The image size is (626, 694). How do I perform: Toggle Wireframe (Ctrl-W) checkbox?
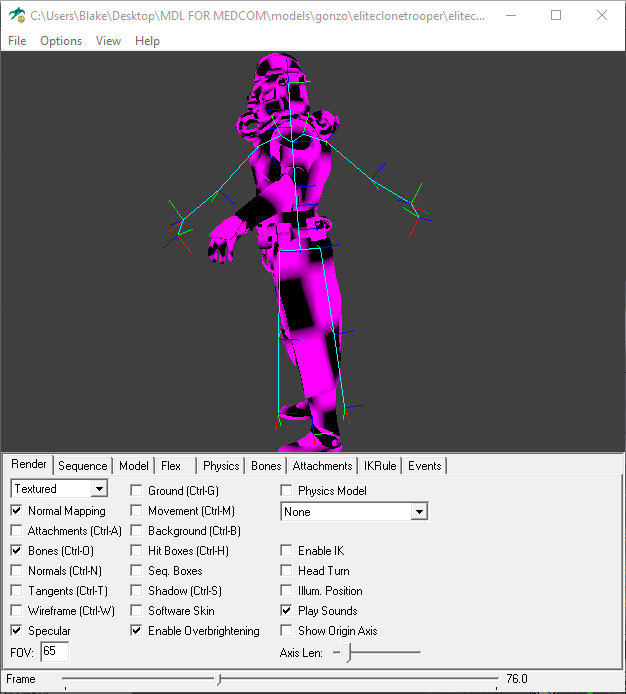click(16, 610)
